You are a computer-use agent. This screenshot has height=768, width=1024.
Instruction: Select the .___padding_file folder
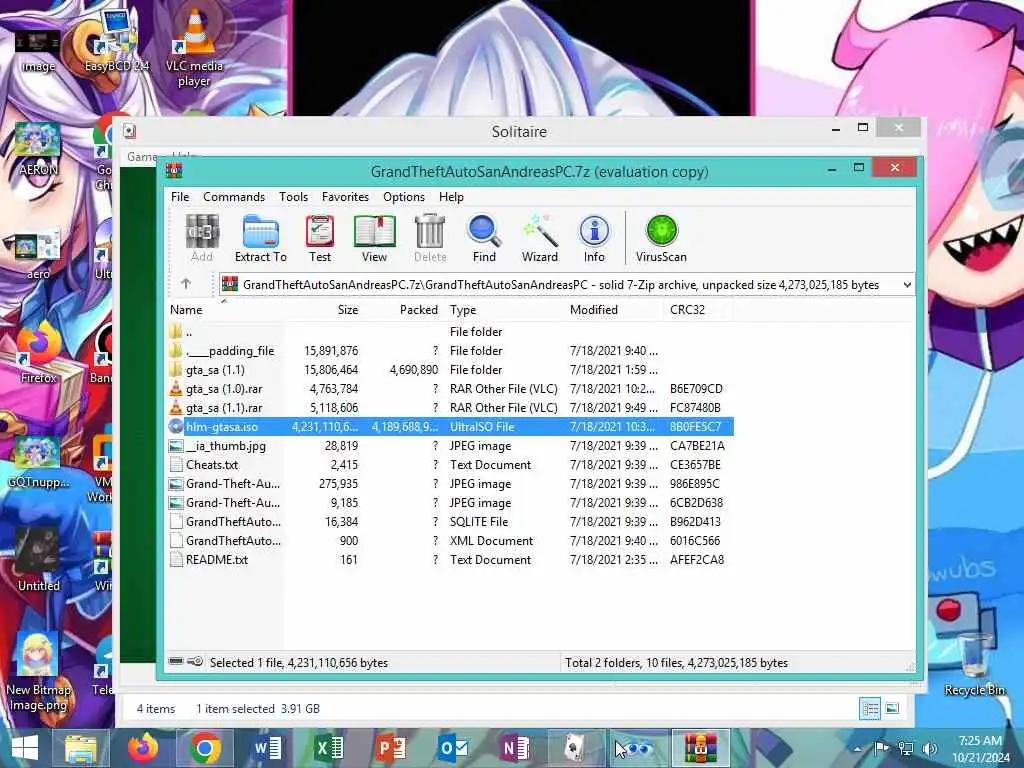[x=451, y=351]
